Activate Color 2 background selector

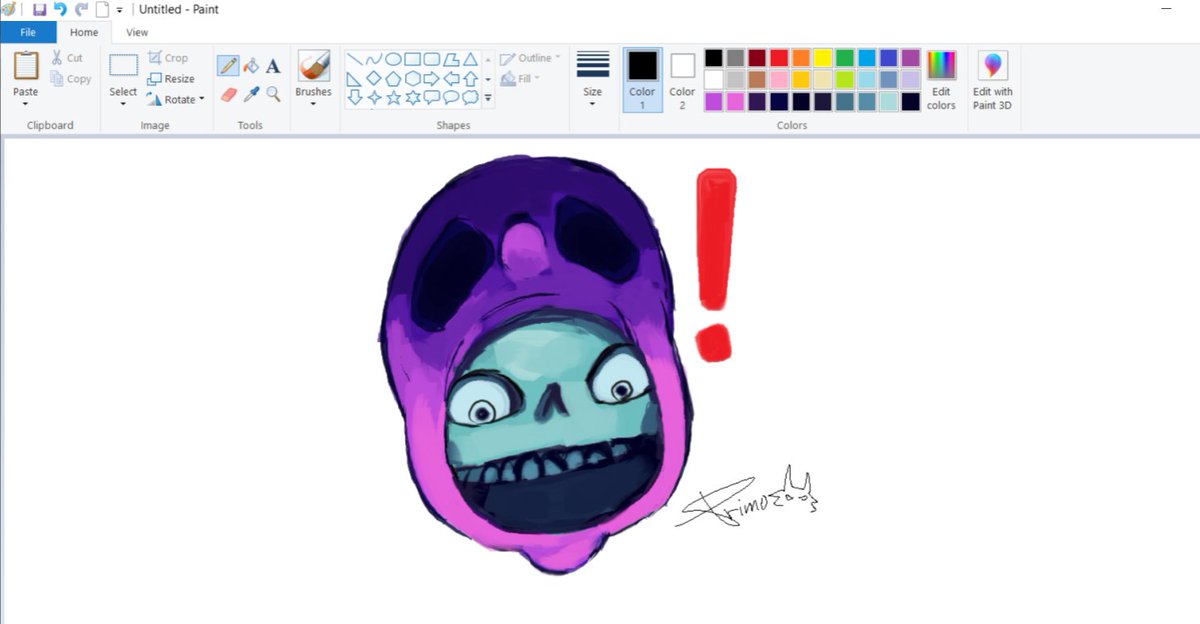(682, 80)
